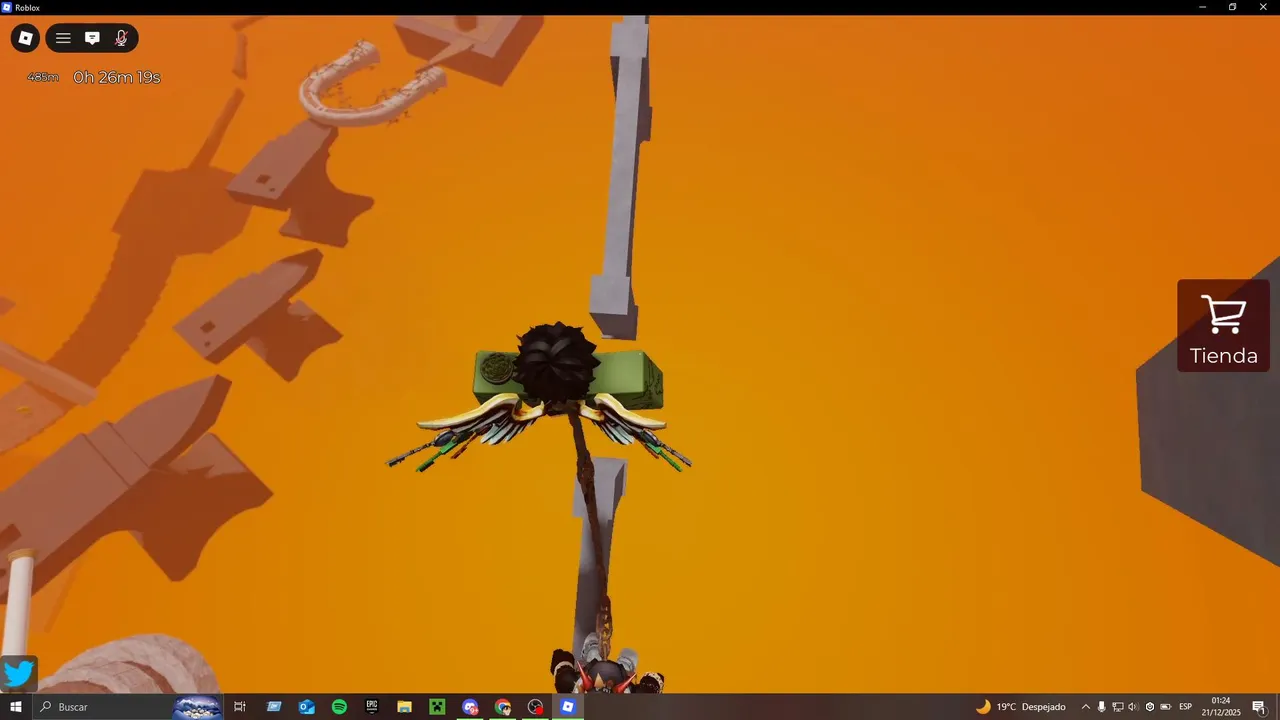Open the volume speaker icon in tray
1280x720 pixels.
(x=1133, y=707)
